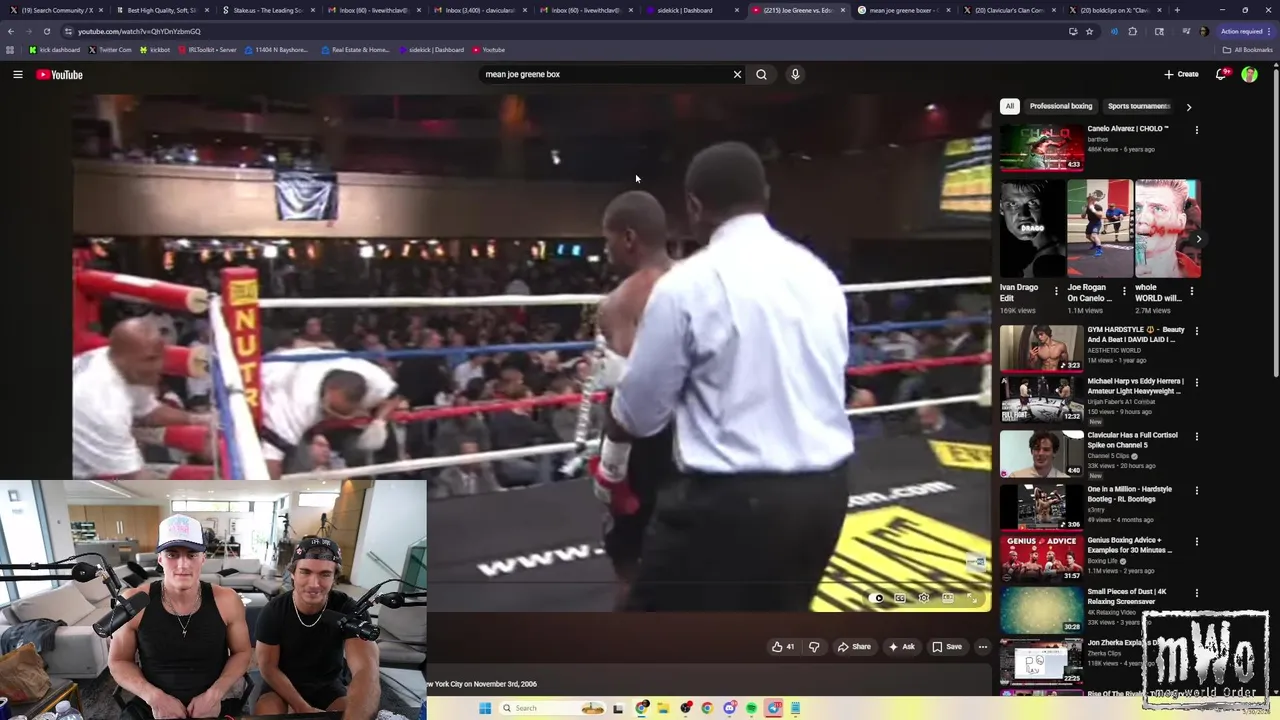Like the video with thumbs up
Screen dimensions: 1280x720
click(x=783, y=647)
